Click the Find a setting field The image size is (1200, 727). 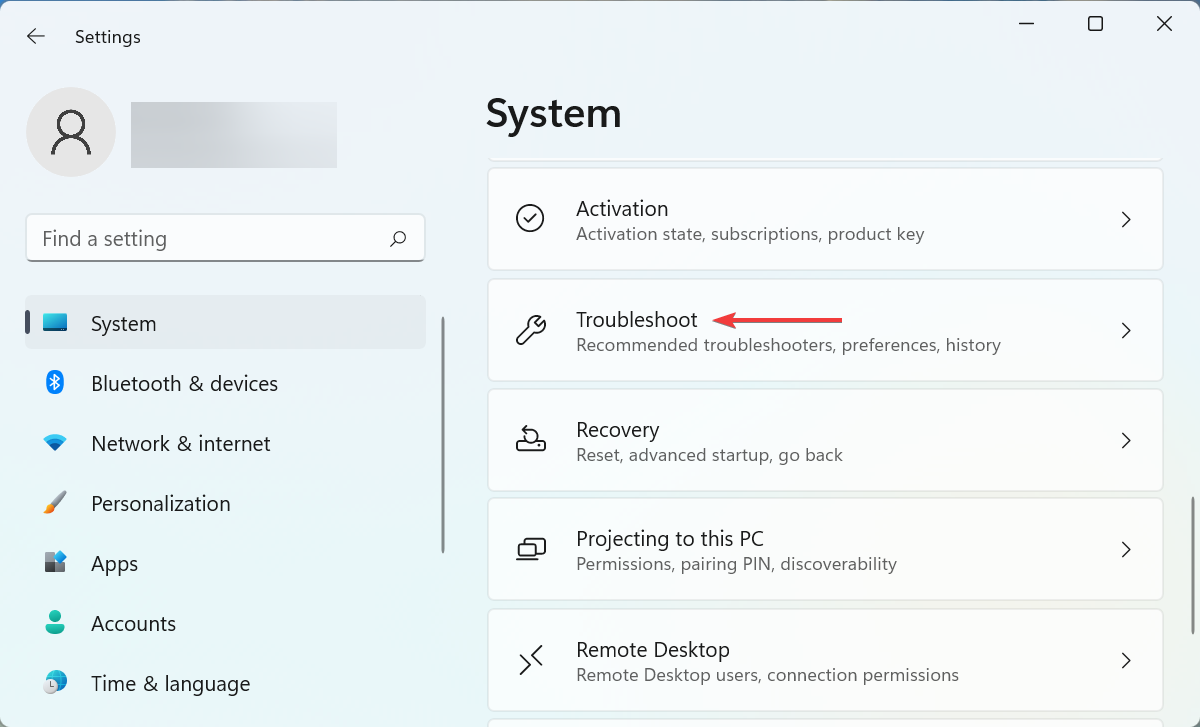[x=210, y=239]
